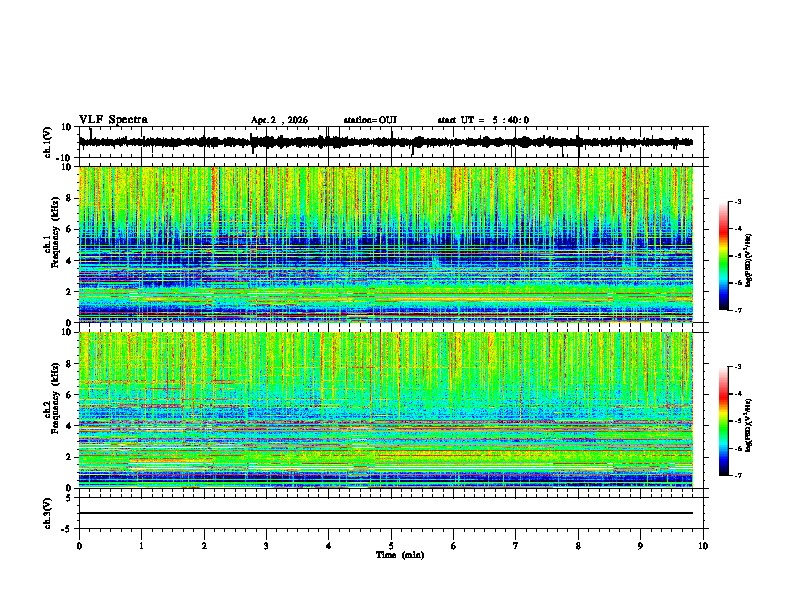Click the ch.2 "Frequency (kHz)" axis title

[55, 398]
